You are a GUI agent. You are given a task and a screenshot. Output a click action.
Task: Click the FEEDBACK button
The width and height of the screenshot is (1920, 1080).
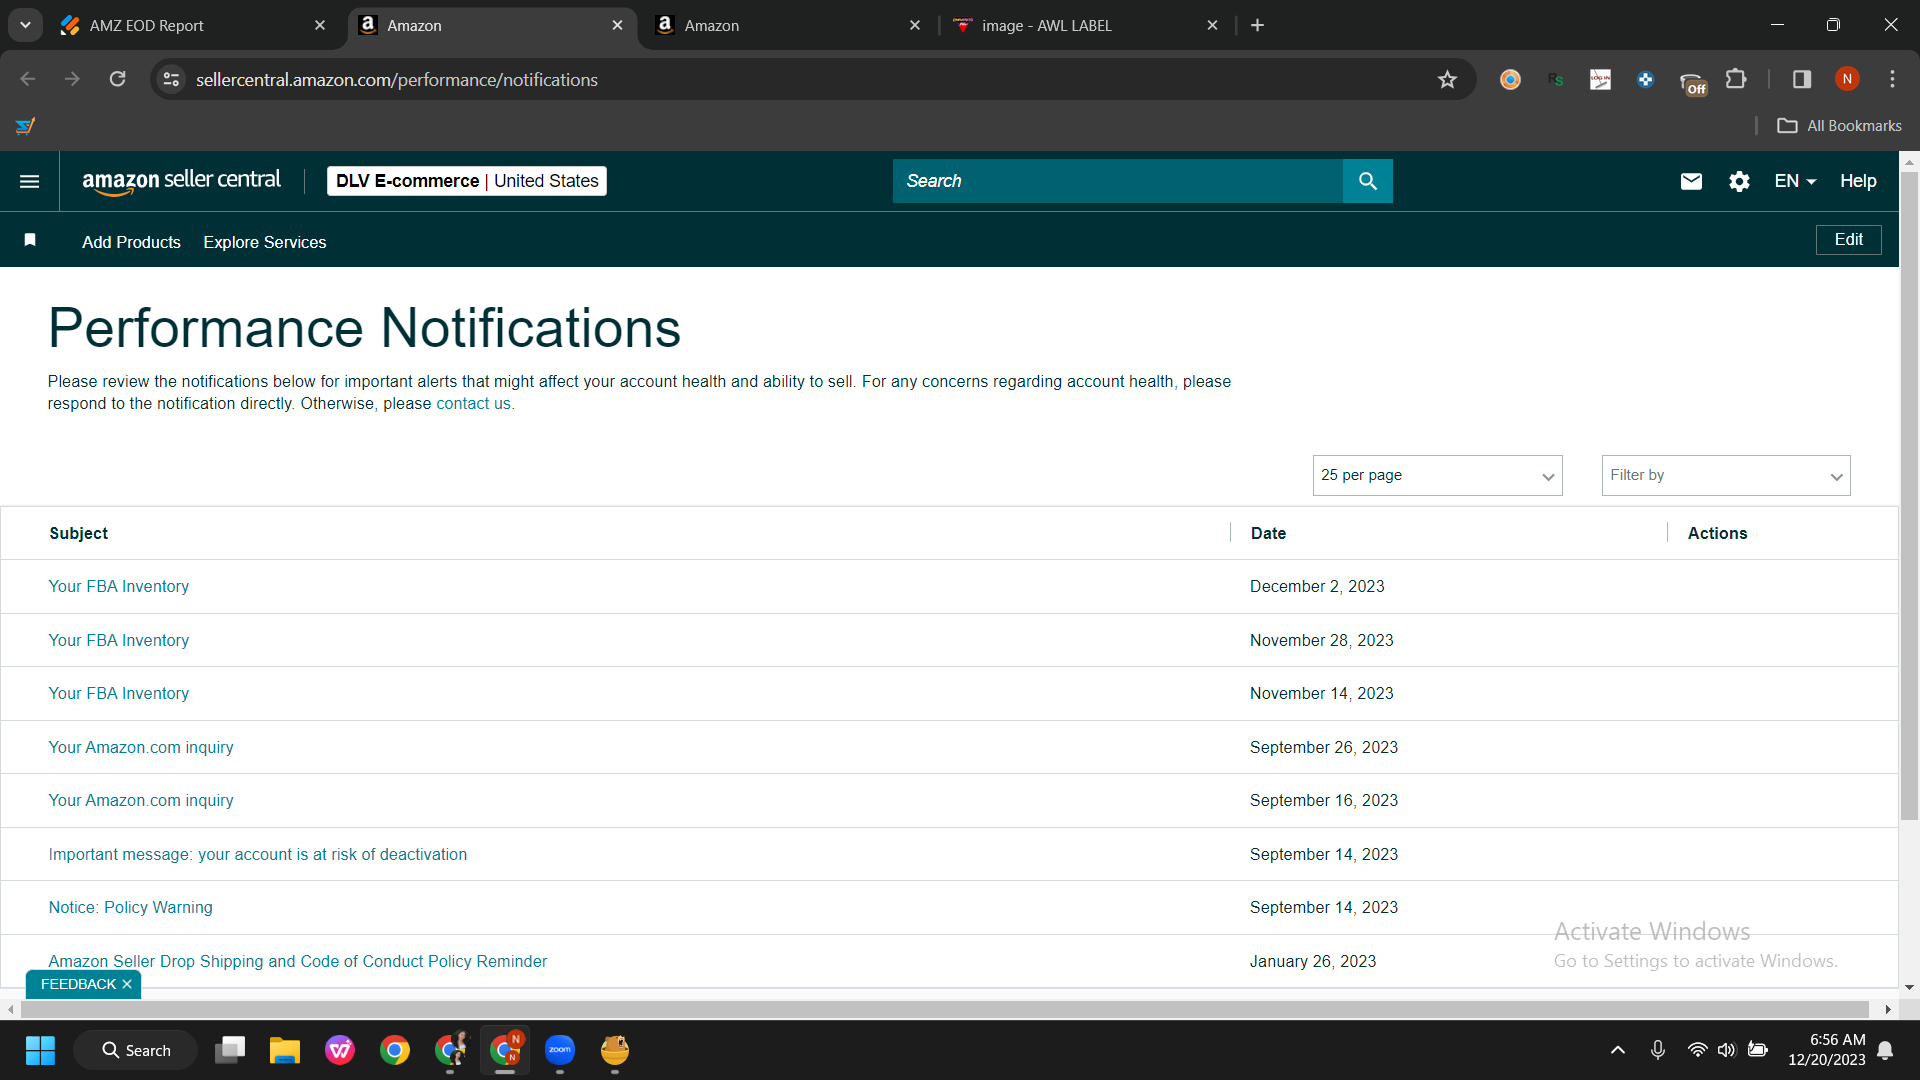(x=78, y=985)
